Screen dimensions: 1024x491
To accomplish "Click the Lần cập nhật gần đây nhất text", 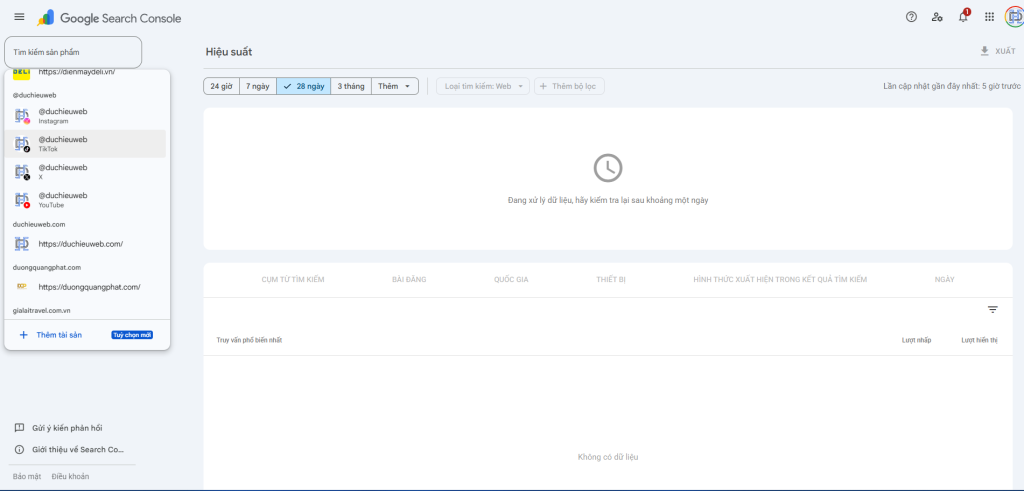I will pos(952,86).
